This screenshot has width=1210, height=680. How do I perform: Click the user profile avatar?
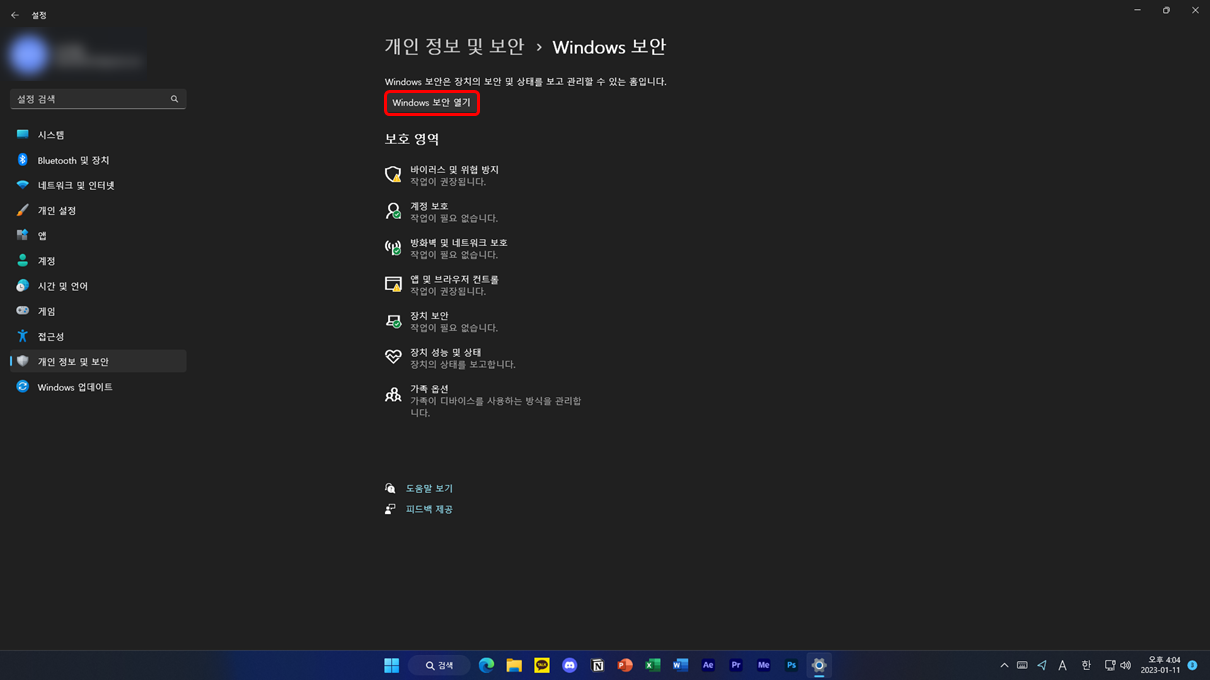(29, 54)
